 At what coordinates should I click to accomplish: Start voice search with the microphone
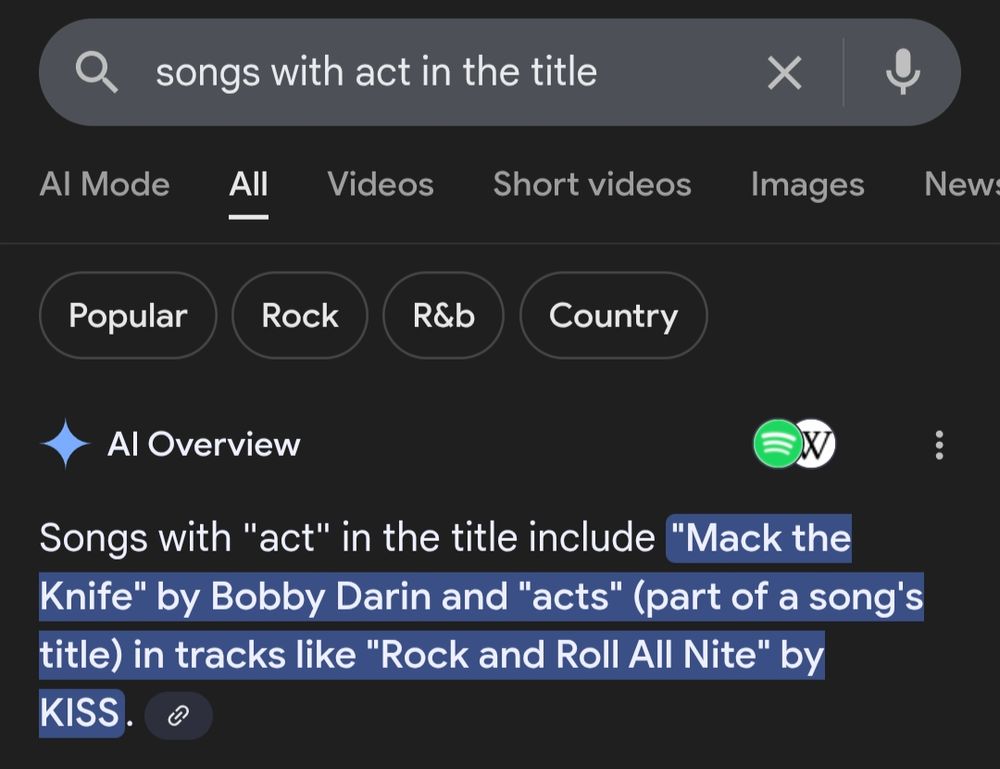click(902, 72)
